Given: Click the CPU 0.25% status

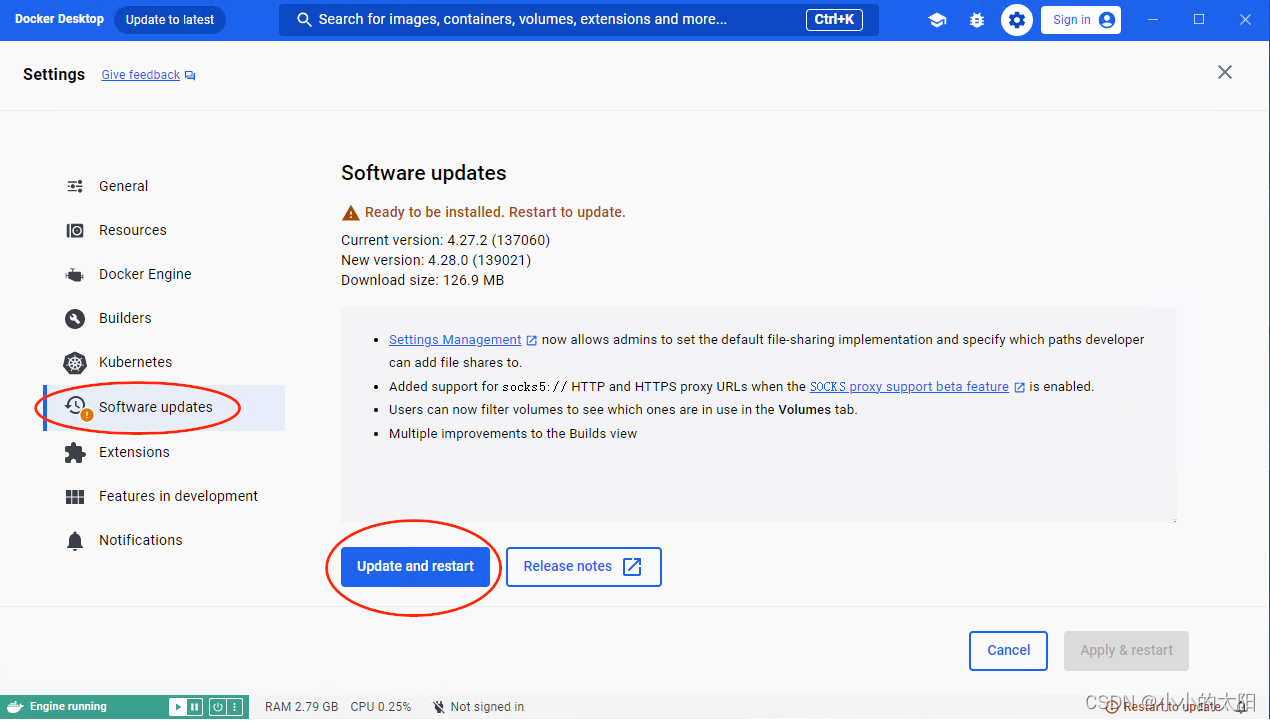Looking at the screenshot, I should tap(381, 707).
